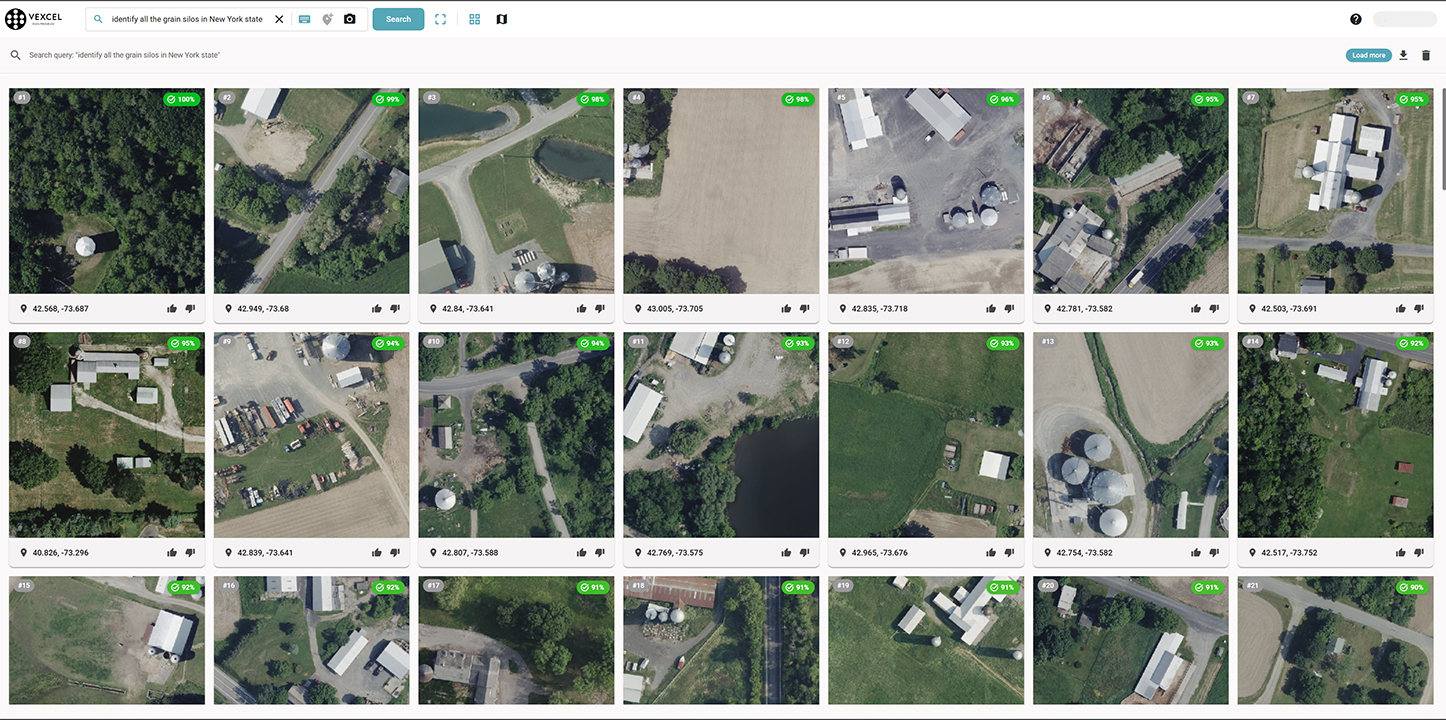Thumbs up the result at 40.826, -73.296

172,552
